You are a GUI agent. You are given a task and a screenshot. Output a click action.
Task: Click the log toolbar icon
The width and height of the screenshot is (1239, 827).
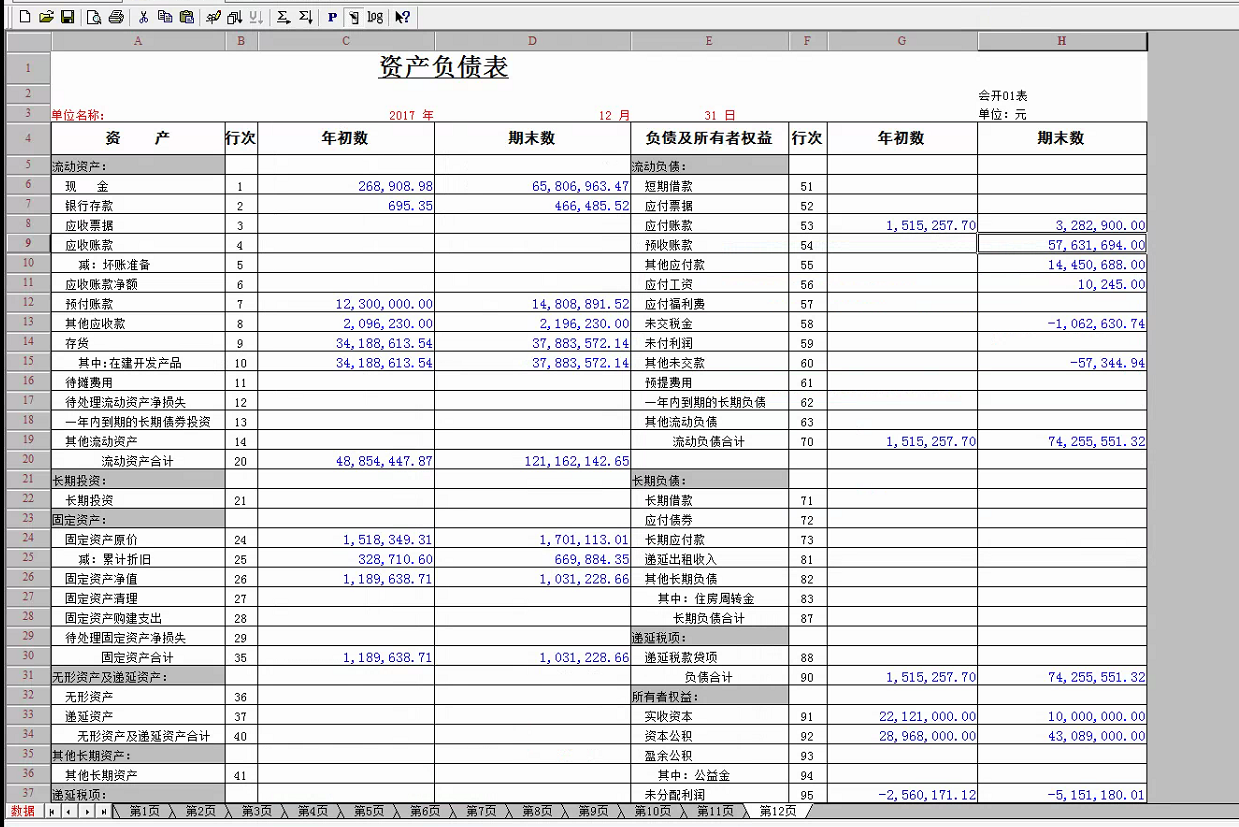click(375, 17)
